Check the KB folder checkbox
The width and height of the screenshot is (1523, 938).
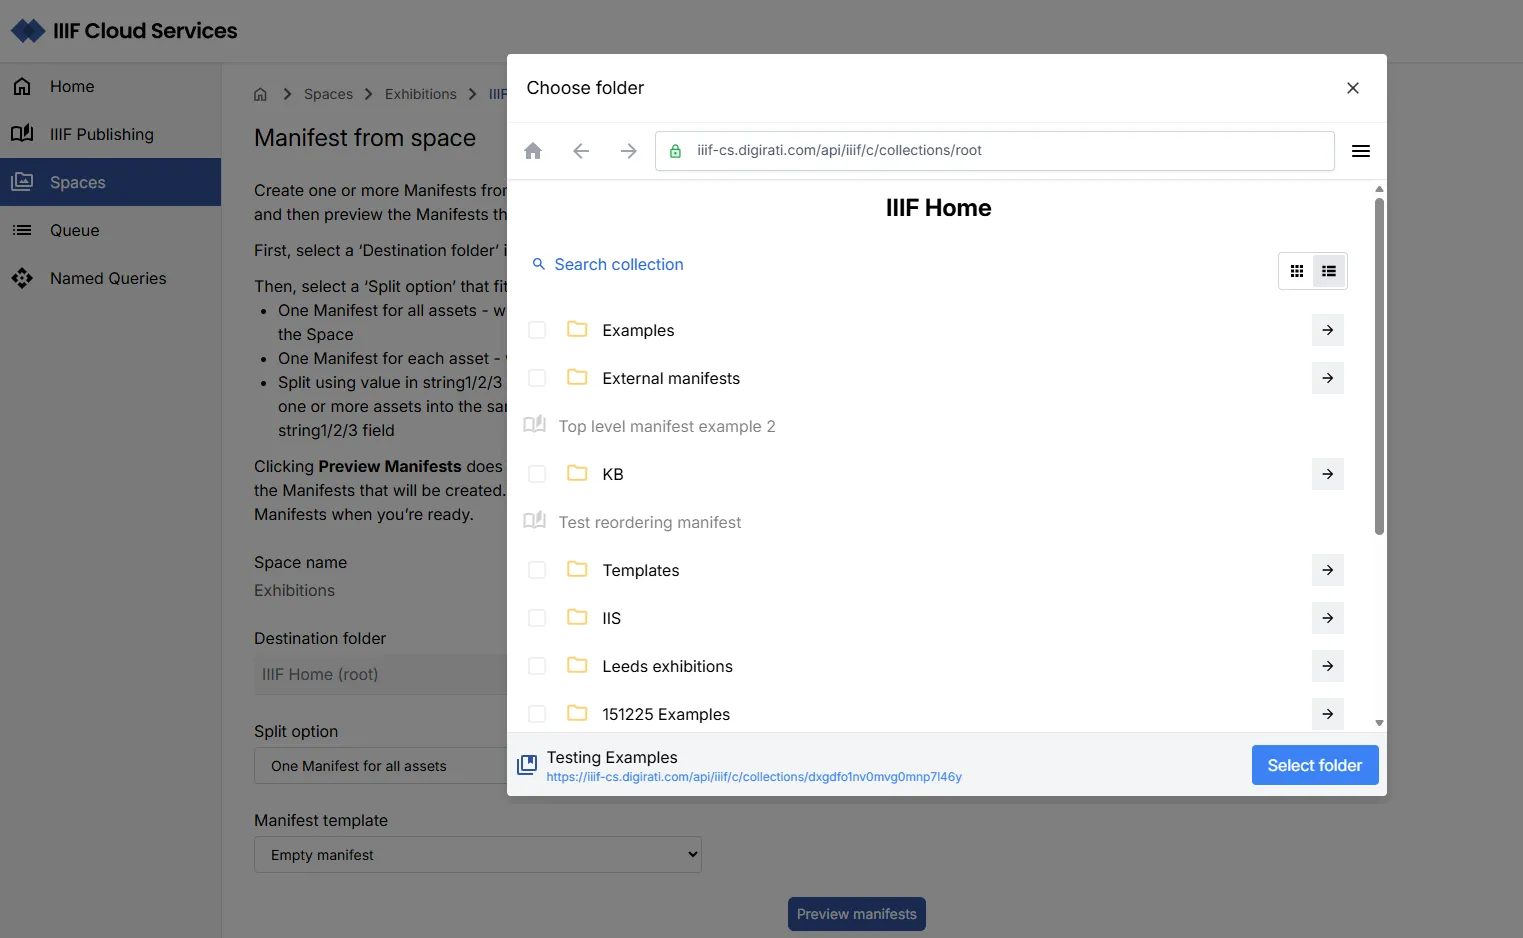click(537, 474)
